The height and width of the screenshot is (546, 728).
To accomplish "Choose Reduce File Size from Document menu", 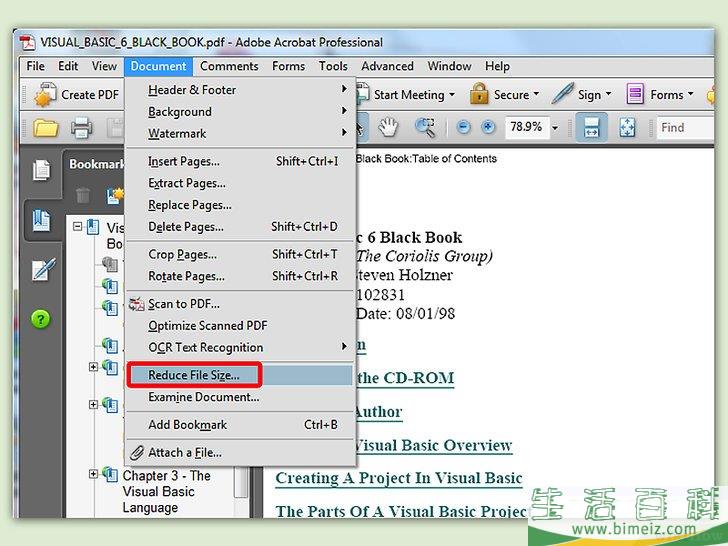I will pyautogui.click(x=194, y=375).
